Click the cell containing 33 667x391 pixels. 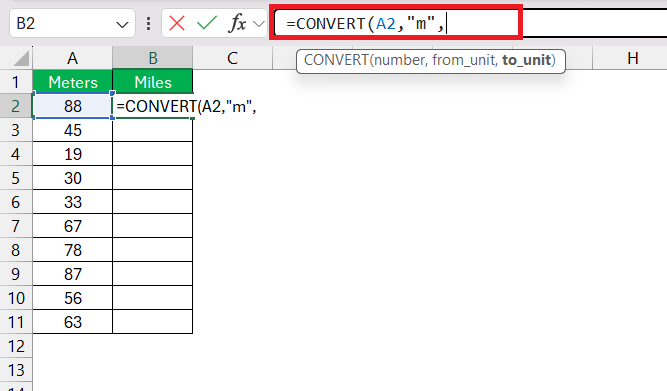[73, 202]
